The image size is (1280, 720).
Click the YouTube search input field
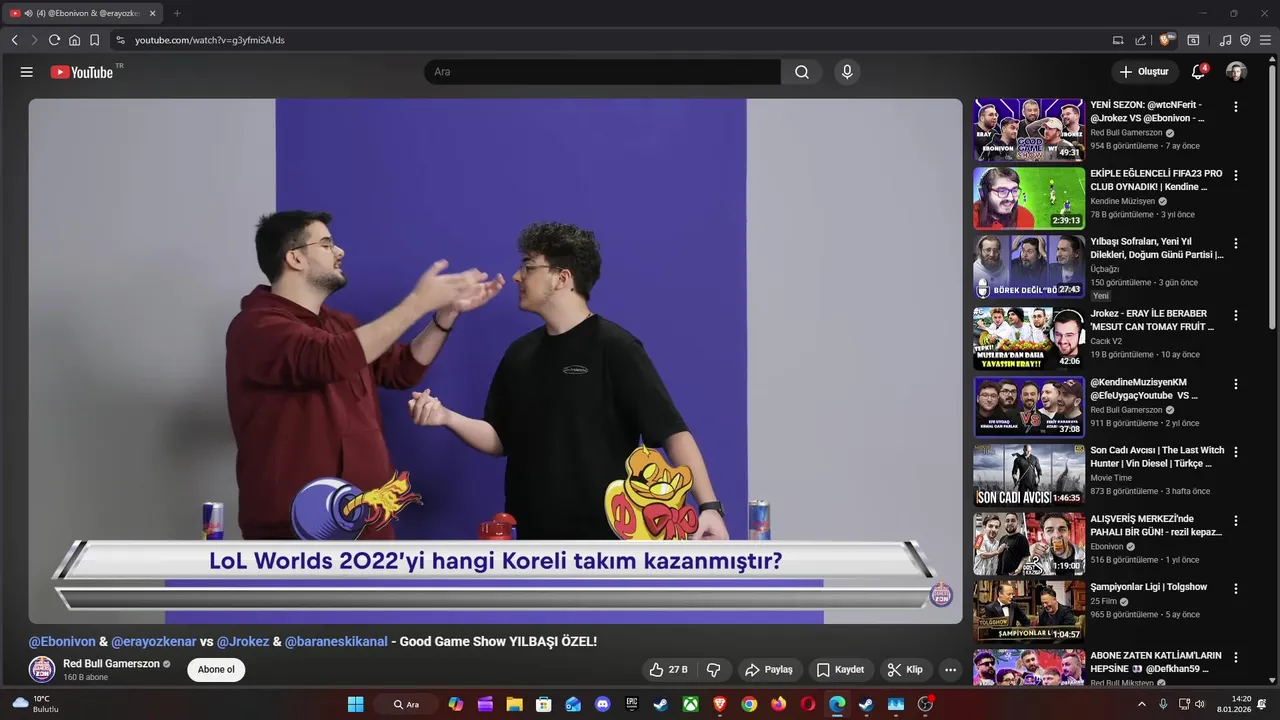[603, 72]
